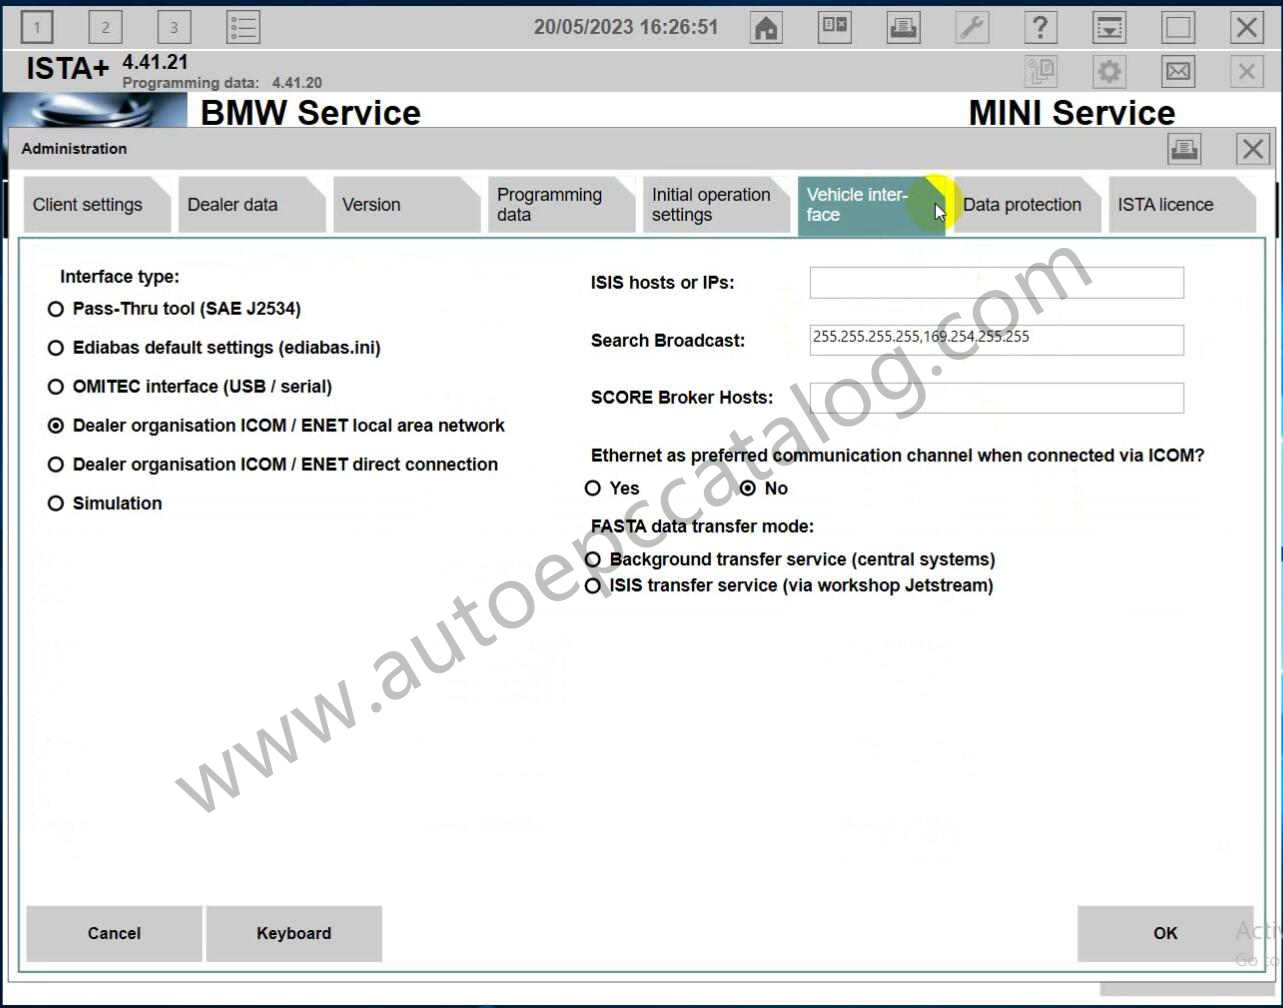Click the SCORE Broker Hosts field

[997, 397]
